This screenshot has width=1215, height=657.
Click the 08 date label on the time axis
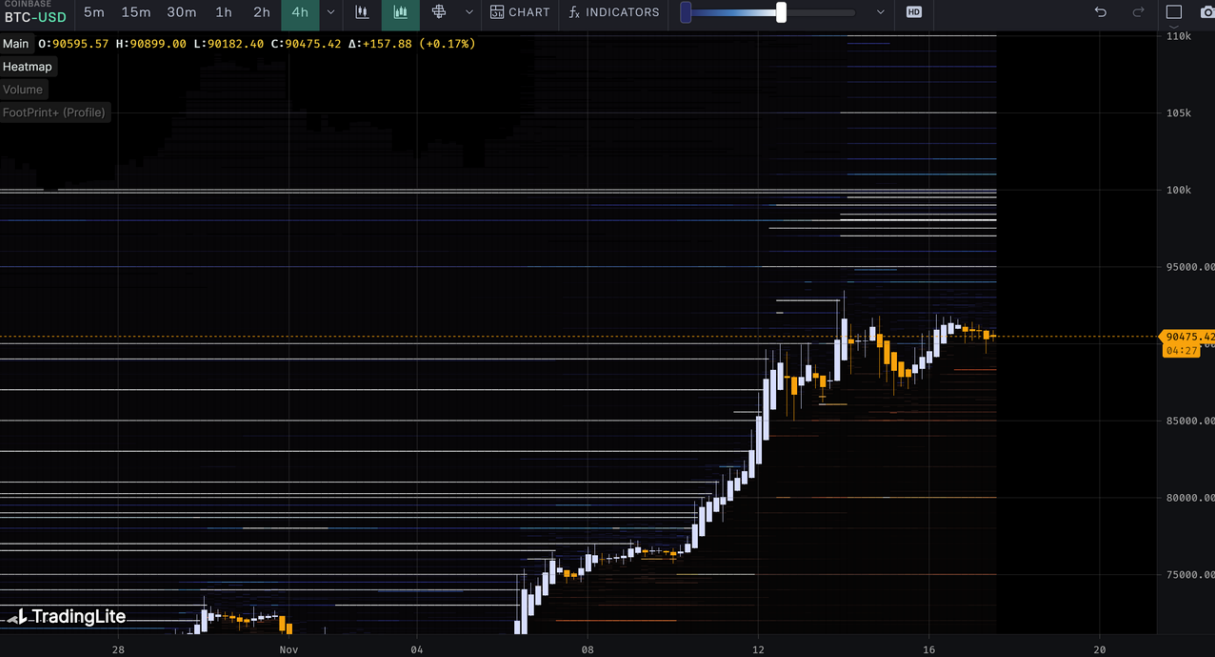pyautogui.click(x=588, y=649)
